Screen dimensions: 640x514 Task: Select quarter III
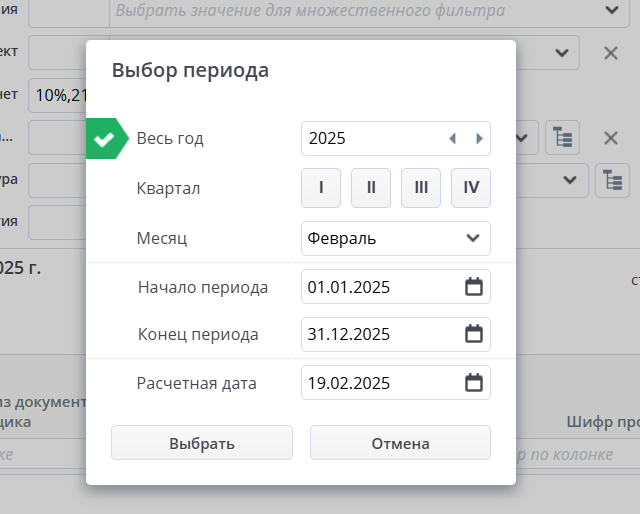(x=421, y=188)
